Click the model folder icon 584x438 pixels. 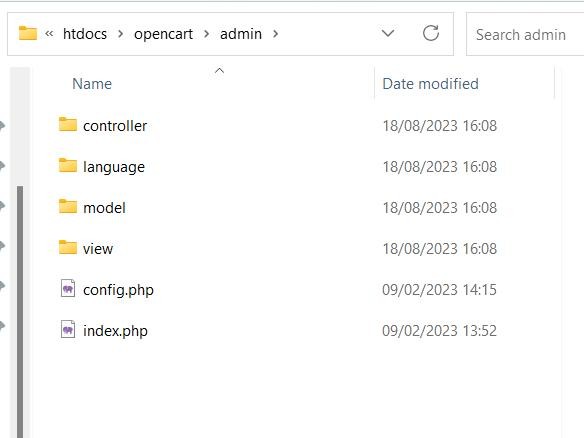68,206
